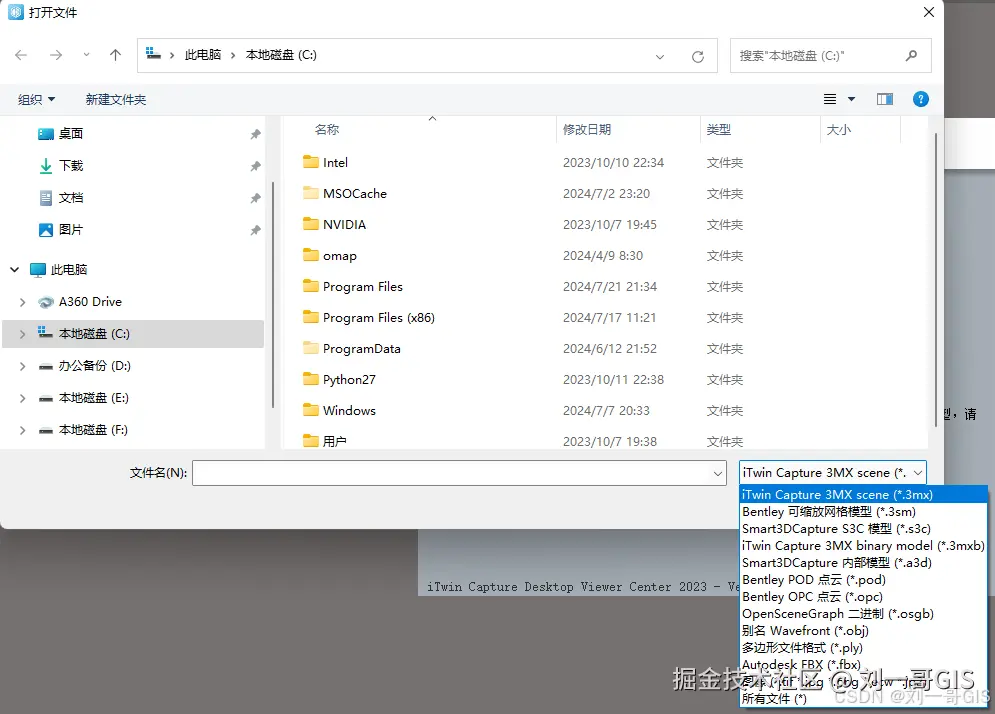This screenshot has width=995, height=714.
Task: Sort by 修改日期 column header
Action: click(x=586, y=129)
